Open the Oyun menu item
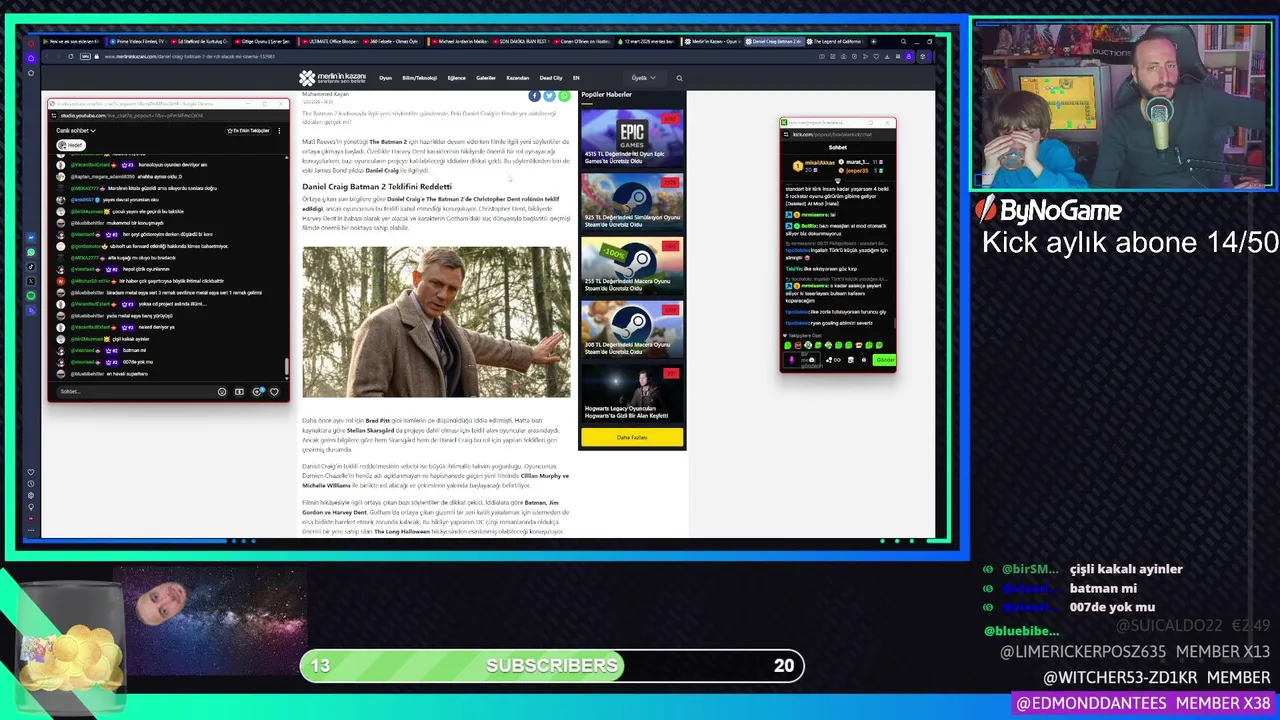The height and width of the screenshot is (720, 1280). click(x=385, y=78)
